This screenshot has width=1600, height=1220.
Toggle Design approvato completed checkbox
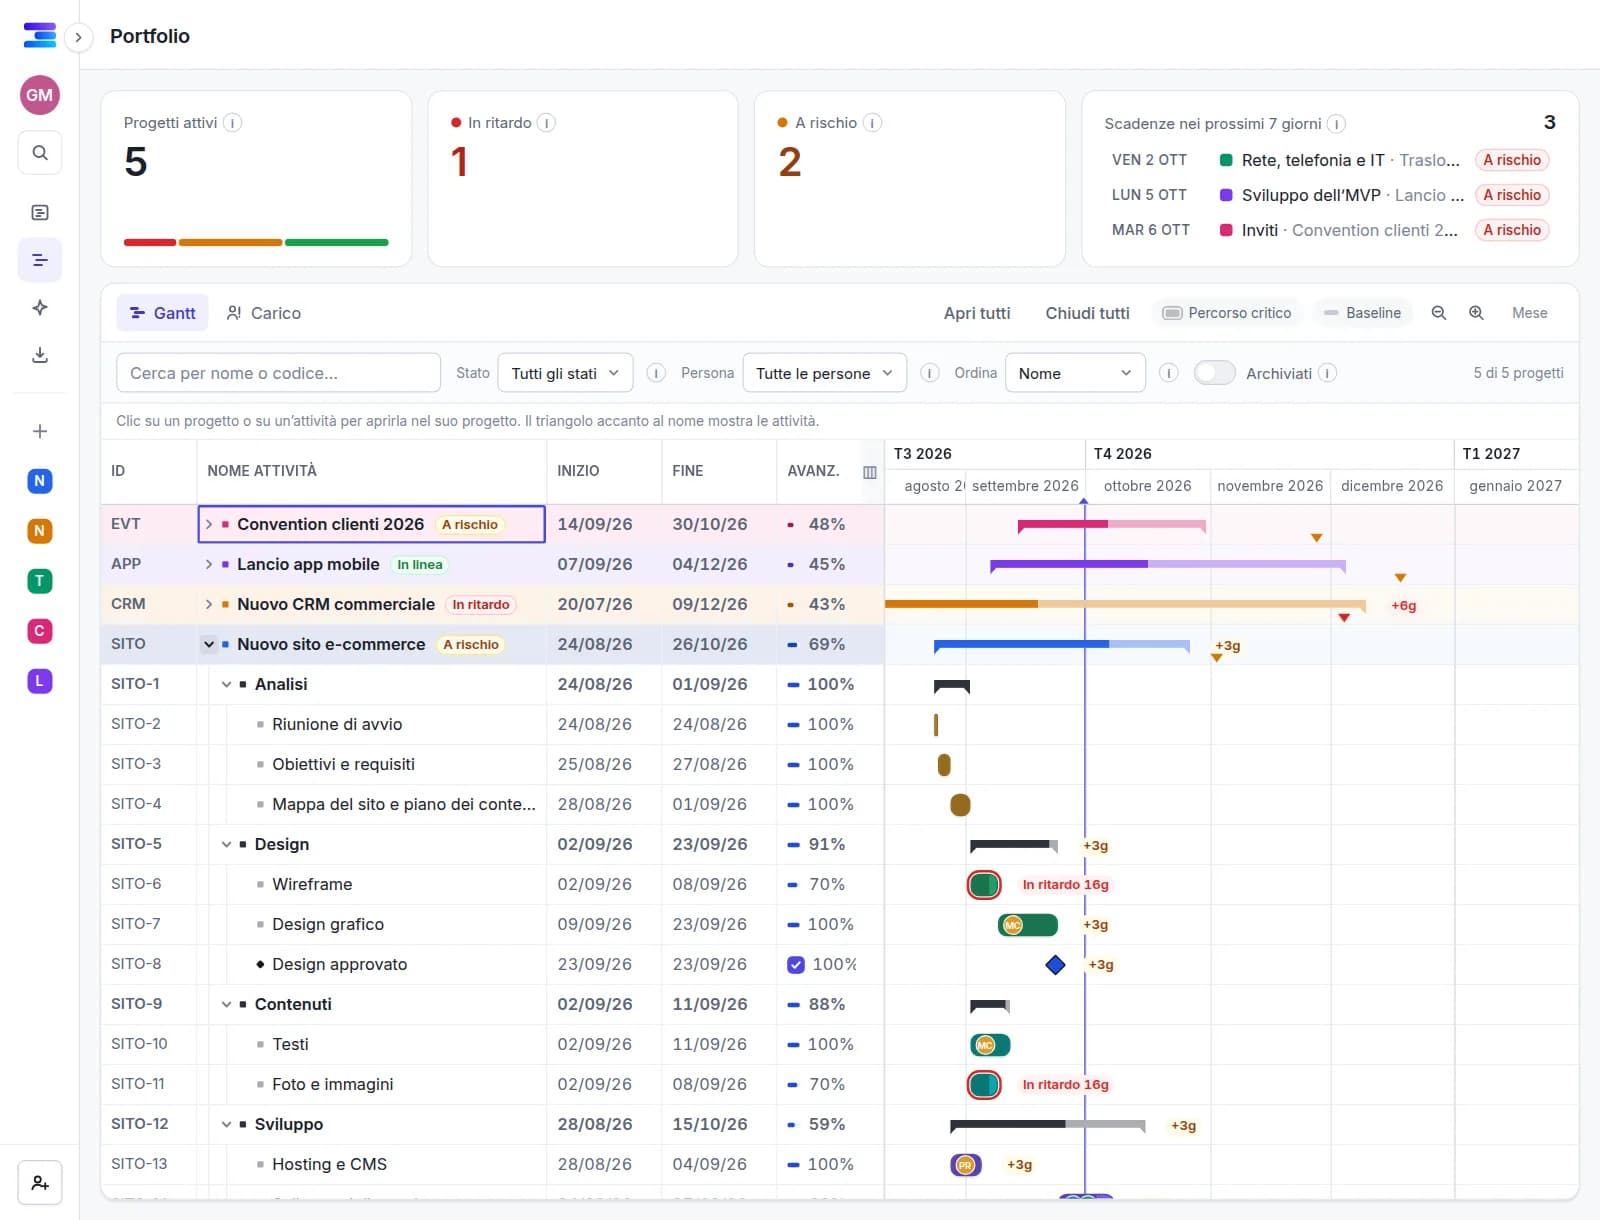[x=796, y=965]
